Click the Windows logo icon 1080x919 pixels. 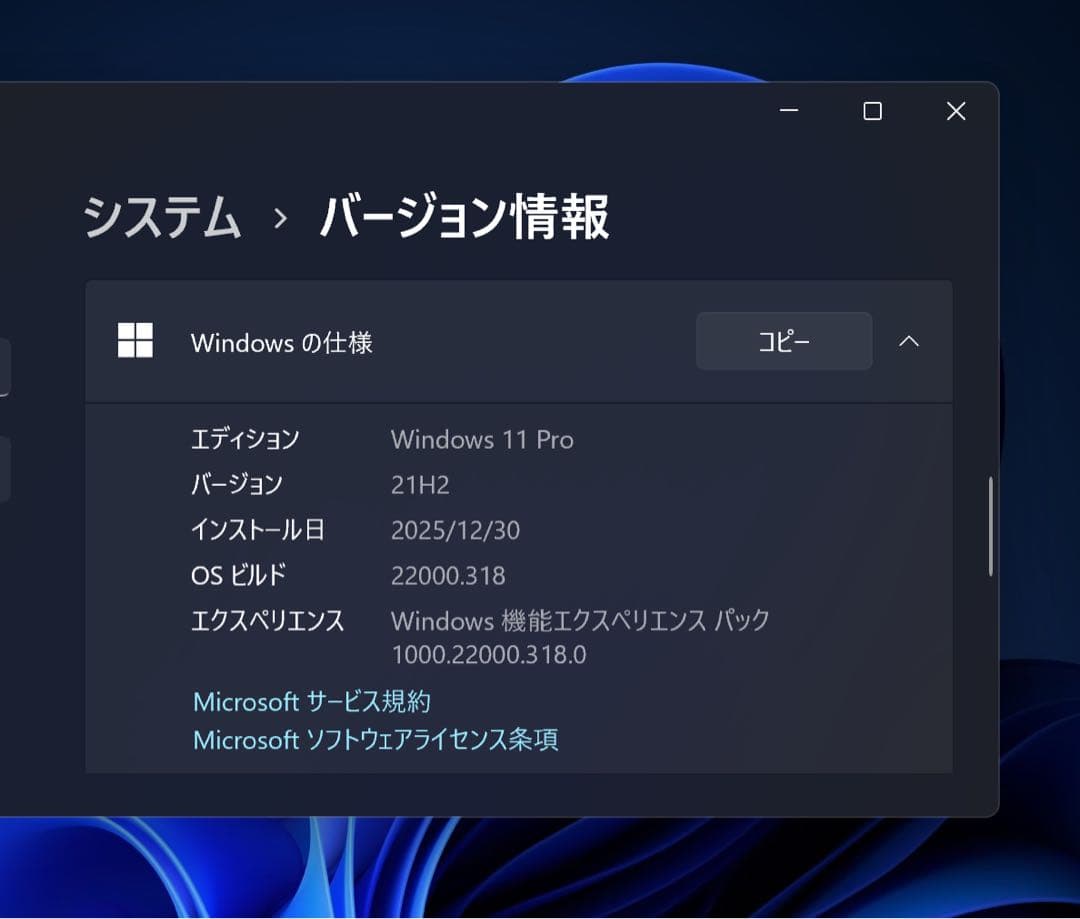pyautogui.click(x=135, y=340)
